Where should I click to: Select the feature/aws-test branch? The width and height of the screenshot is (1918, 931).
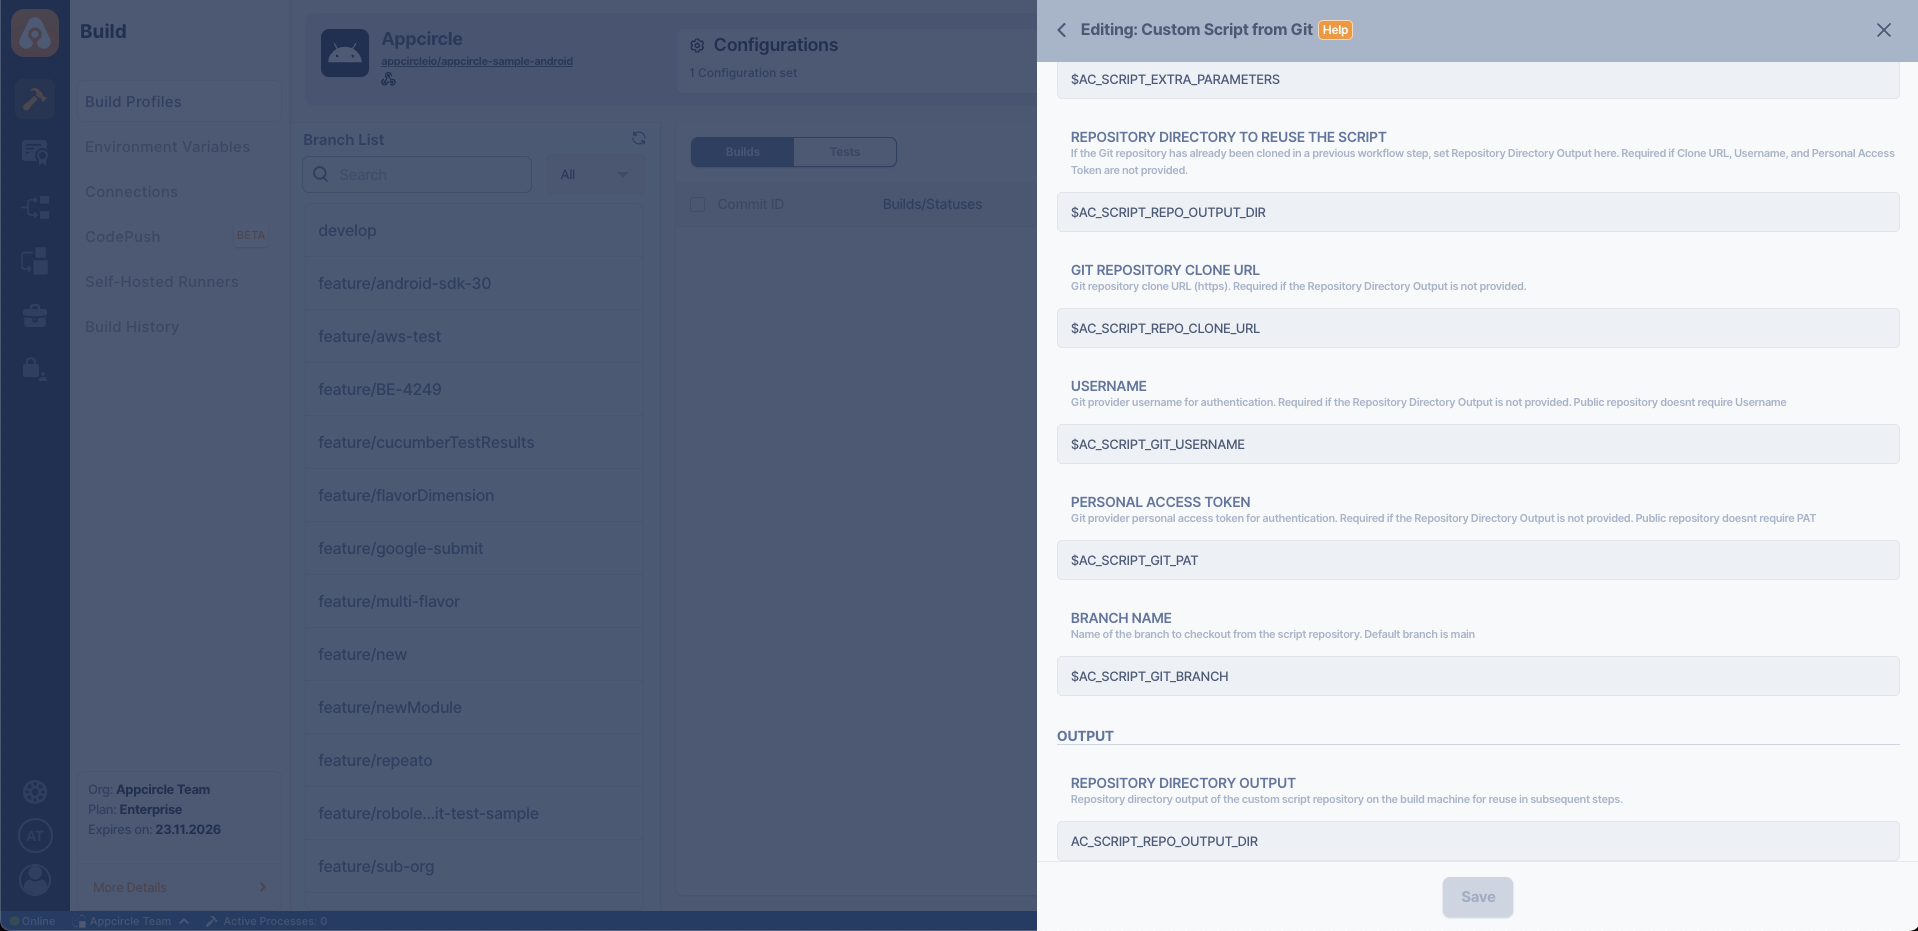[380, 337]
